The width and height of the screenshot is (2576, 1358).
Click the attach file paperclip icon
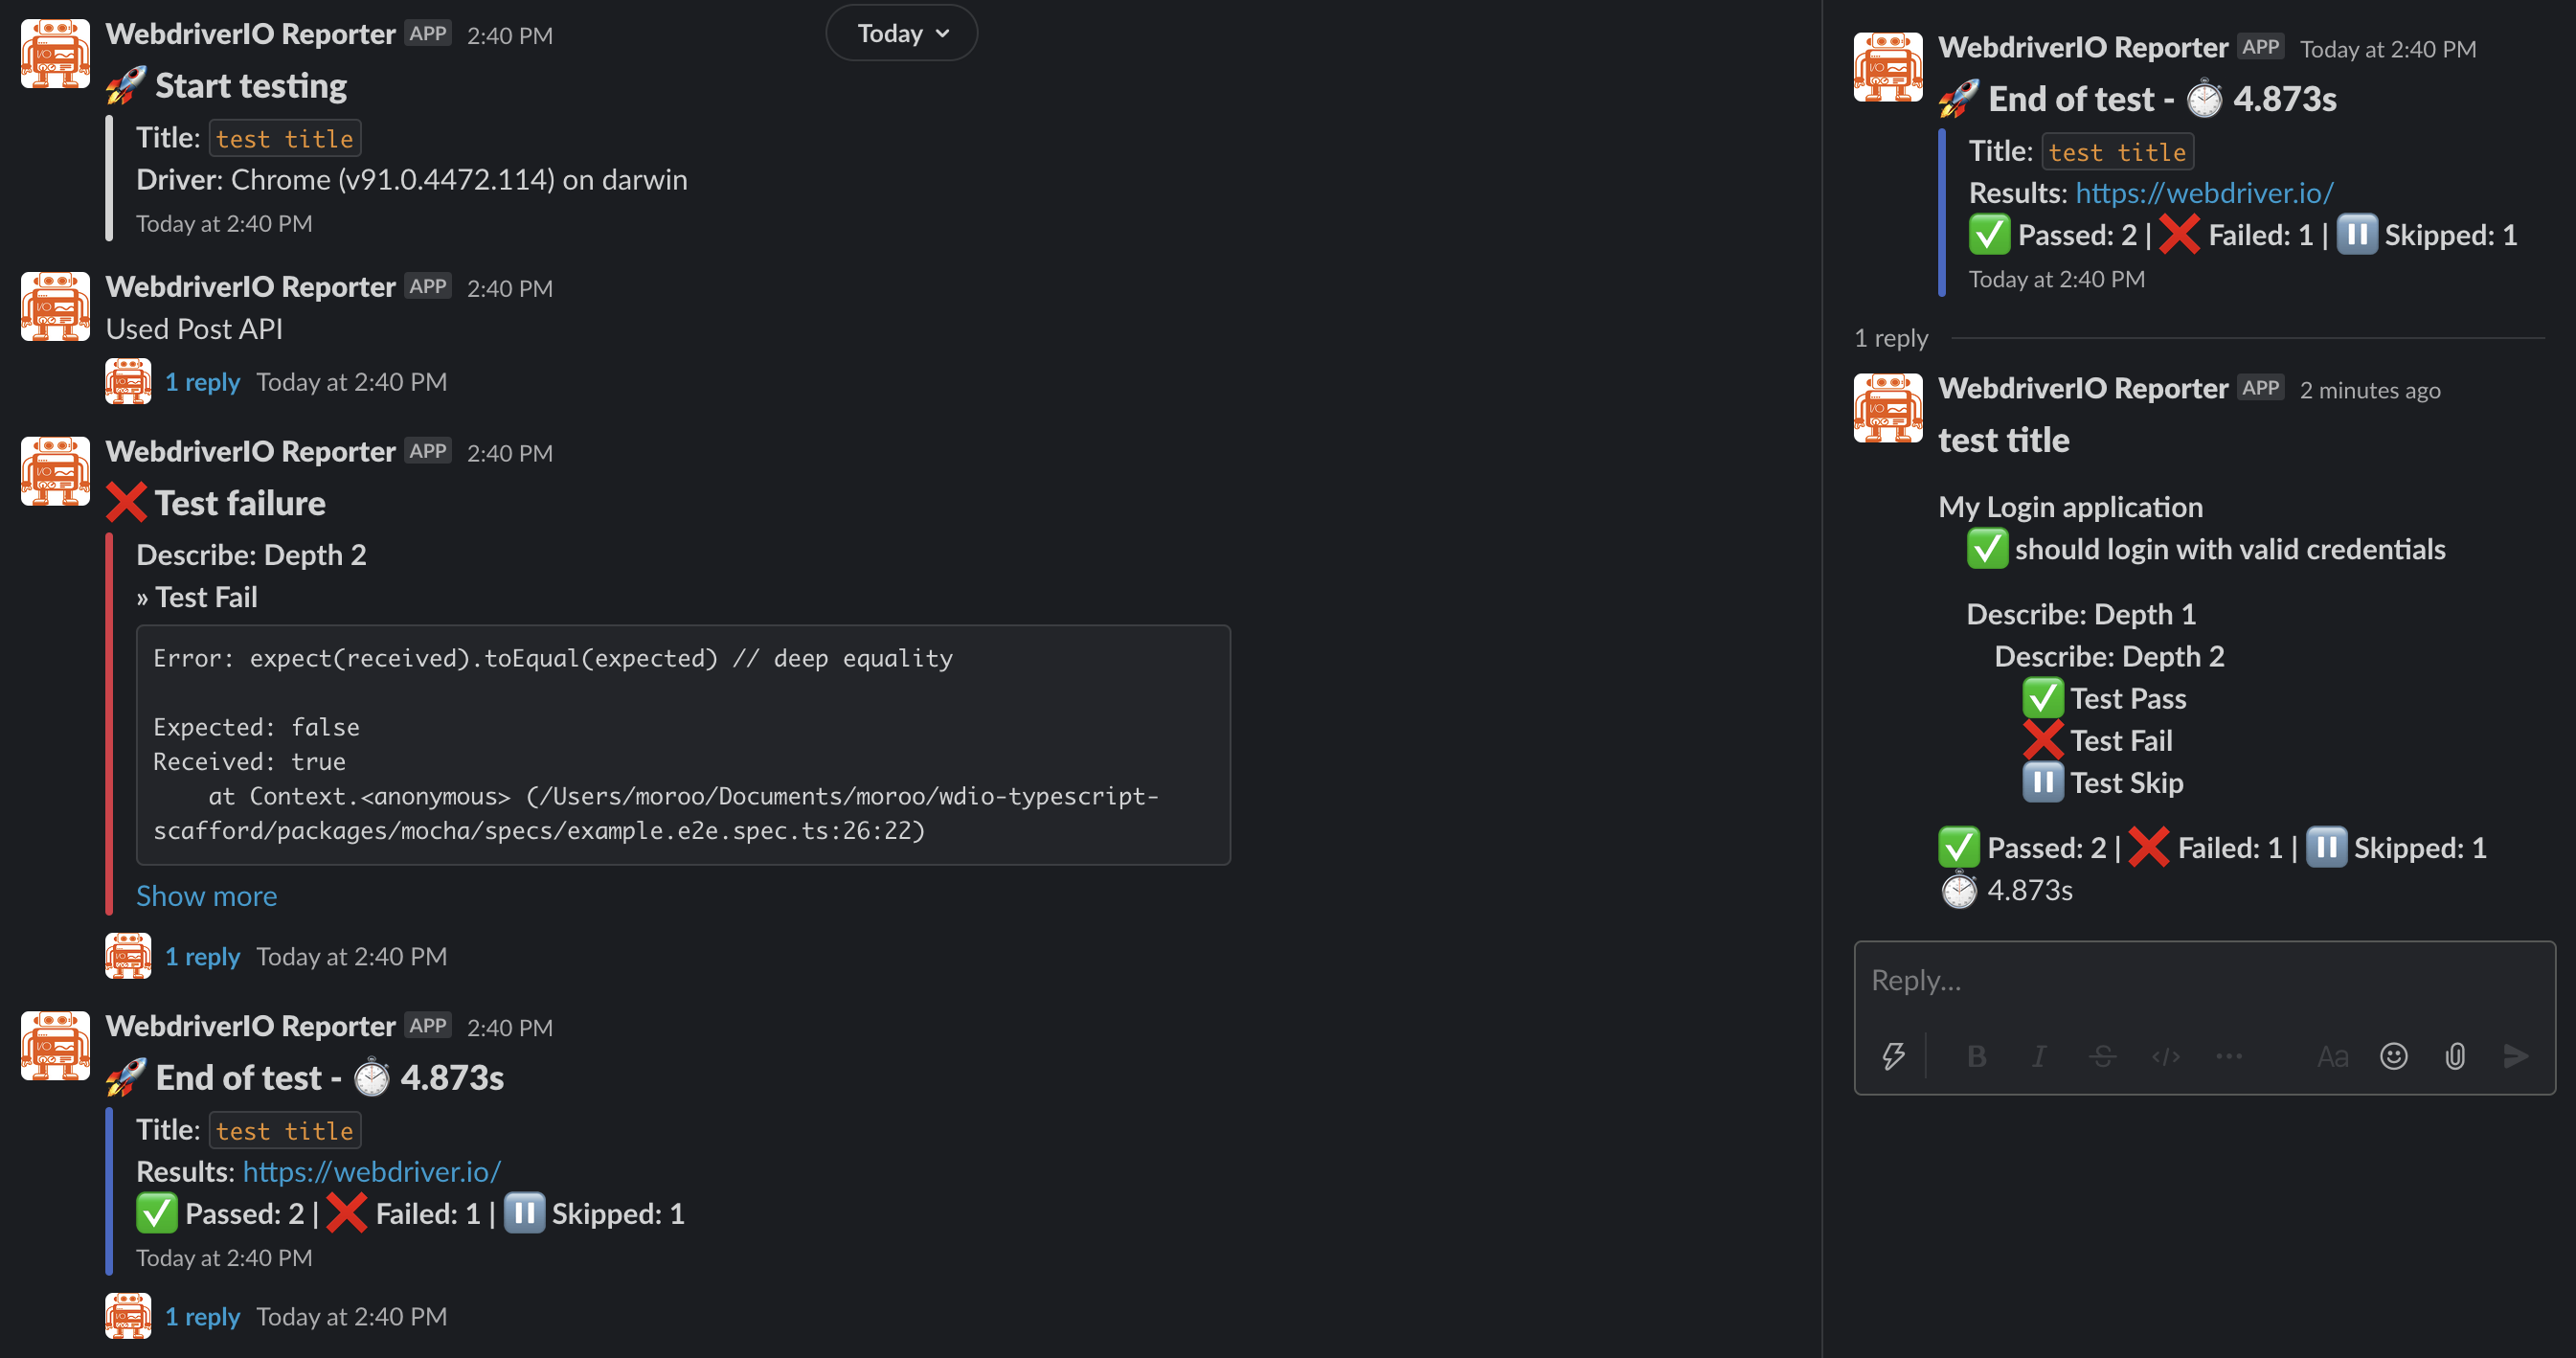point(2455,1056)
